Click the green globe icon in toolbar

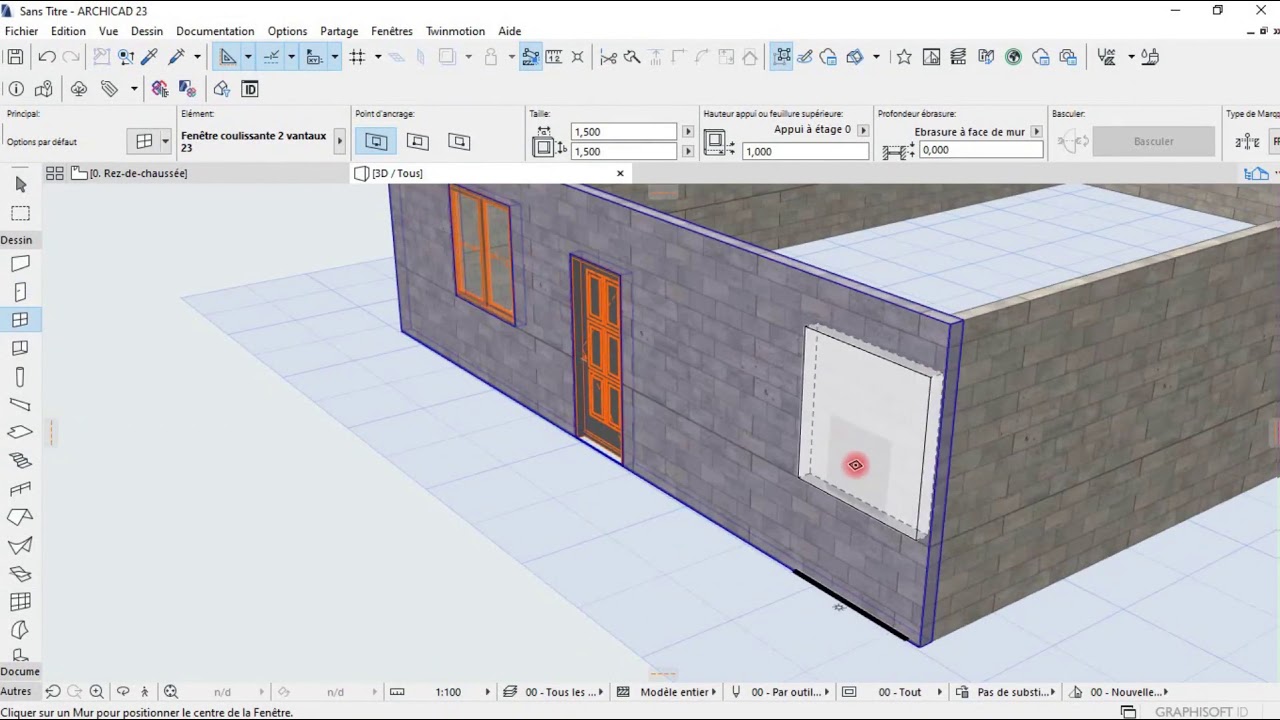1013,57
